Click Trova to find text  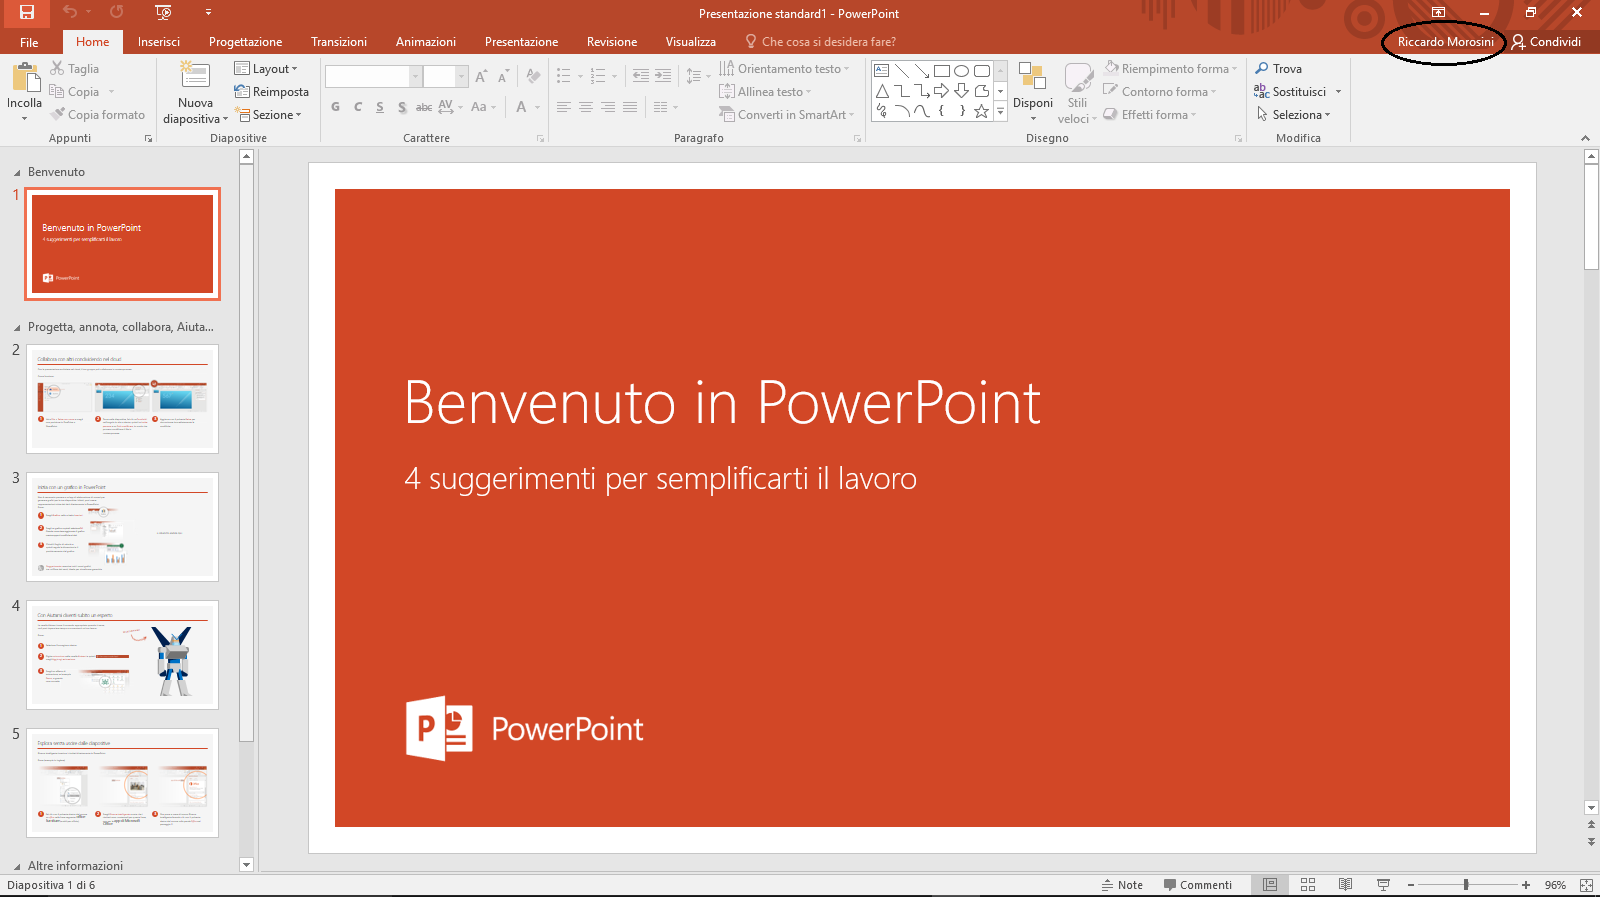[1279, 69]
